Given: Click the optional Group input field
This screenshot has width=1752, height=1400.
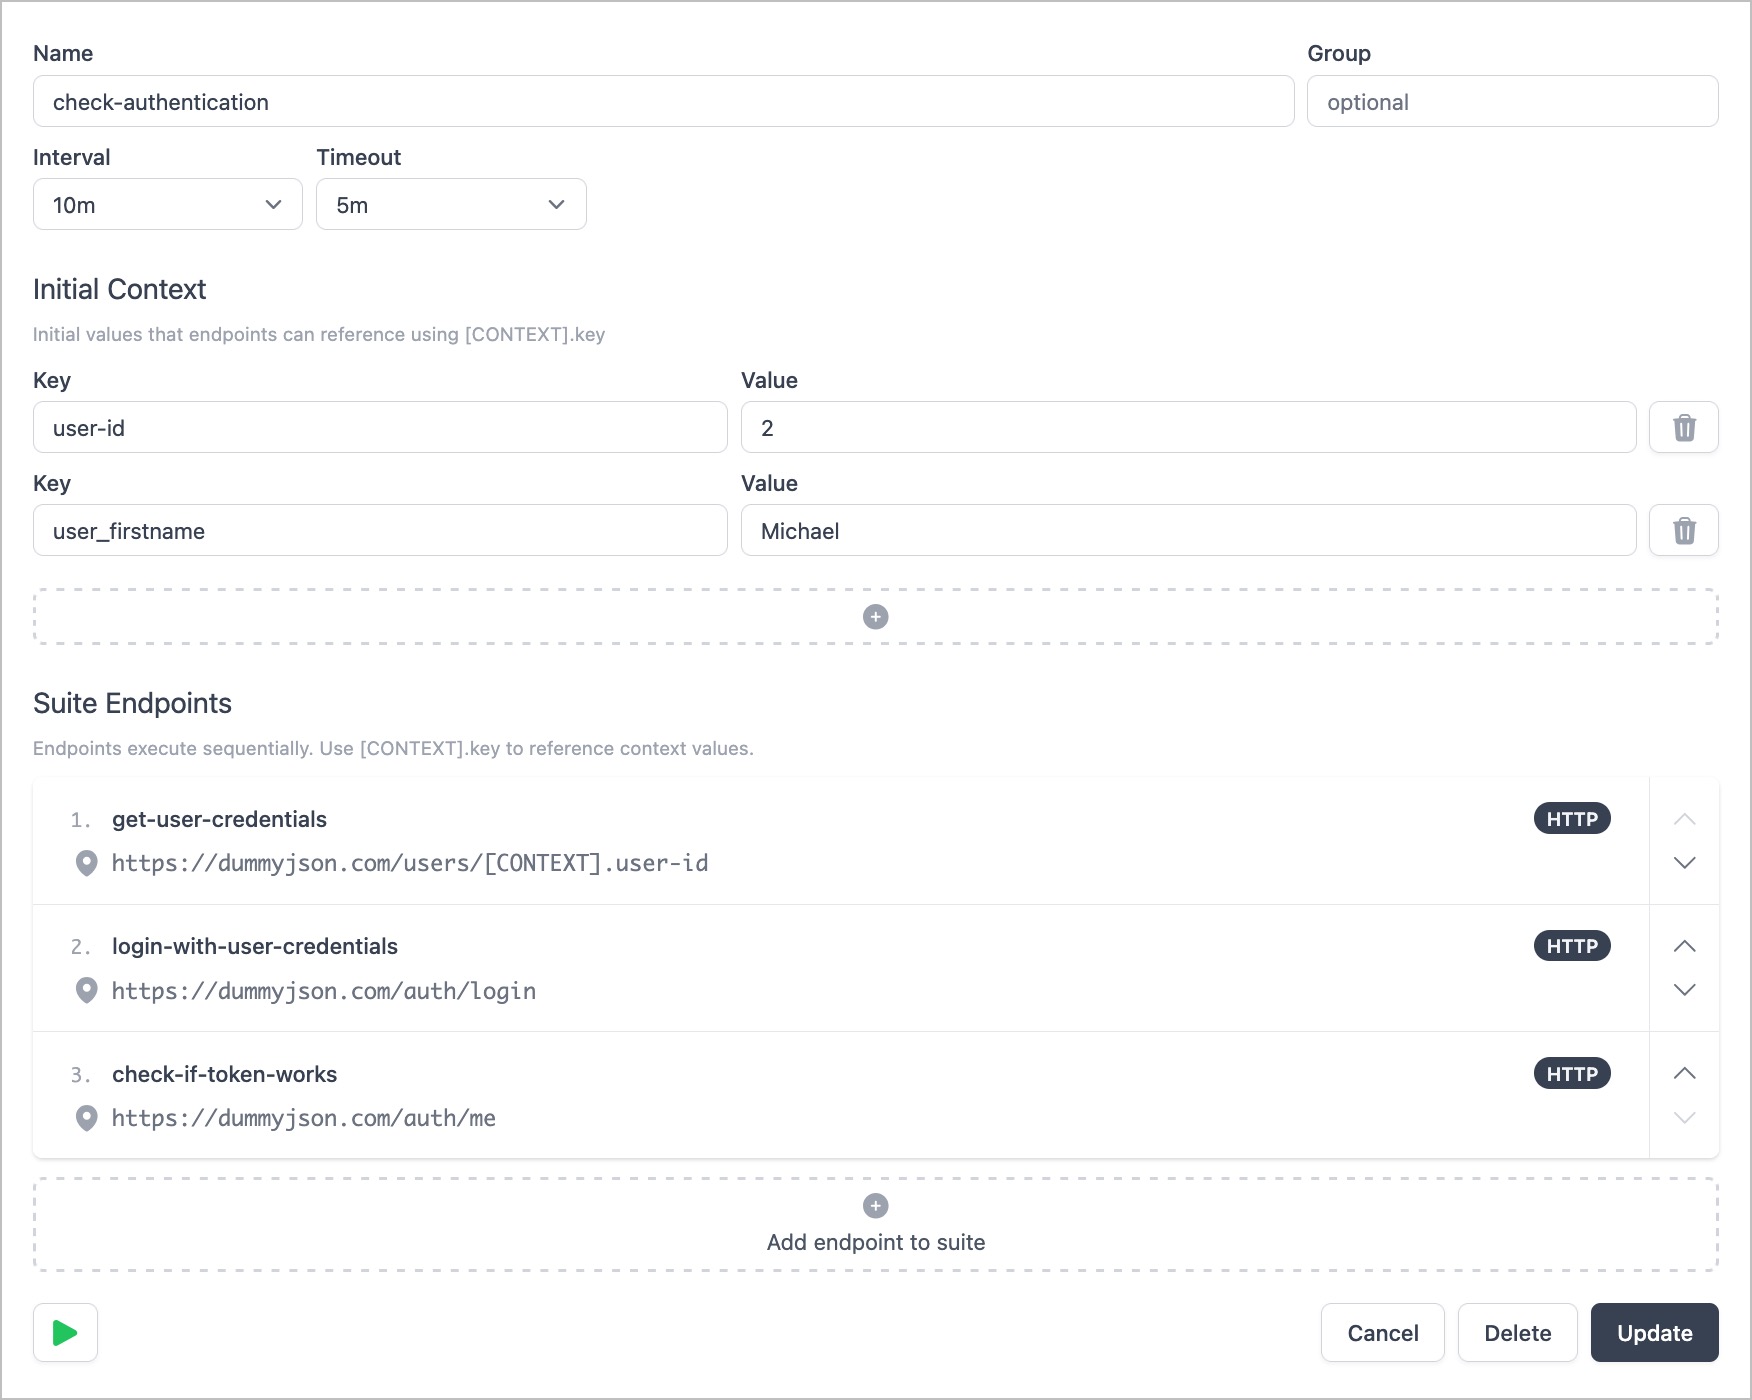Looking at the screenshot, I should click(x=1511, y=101).
